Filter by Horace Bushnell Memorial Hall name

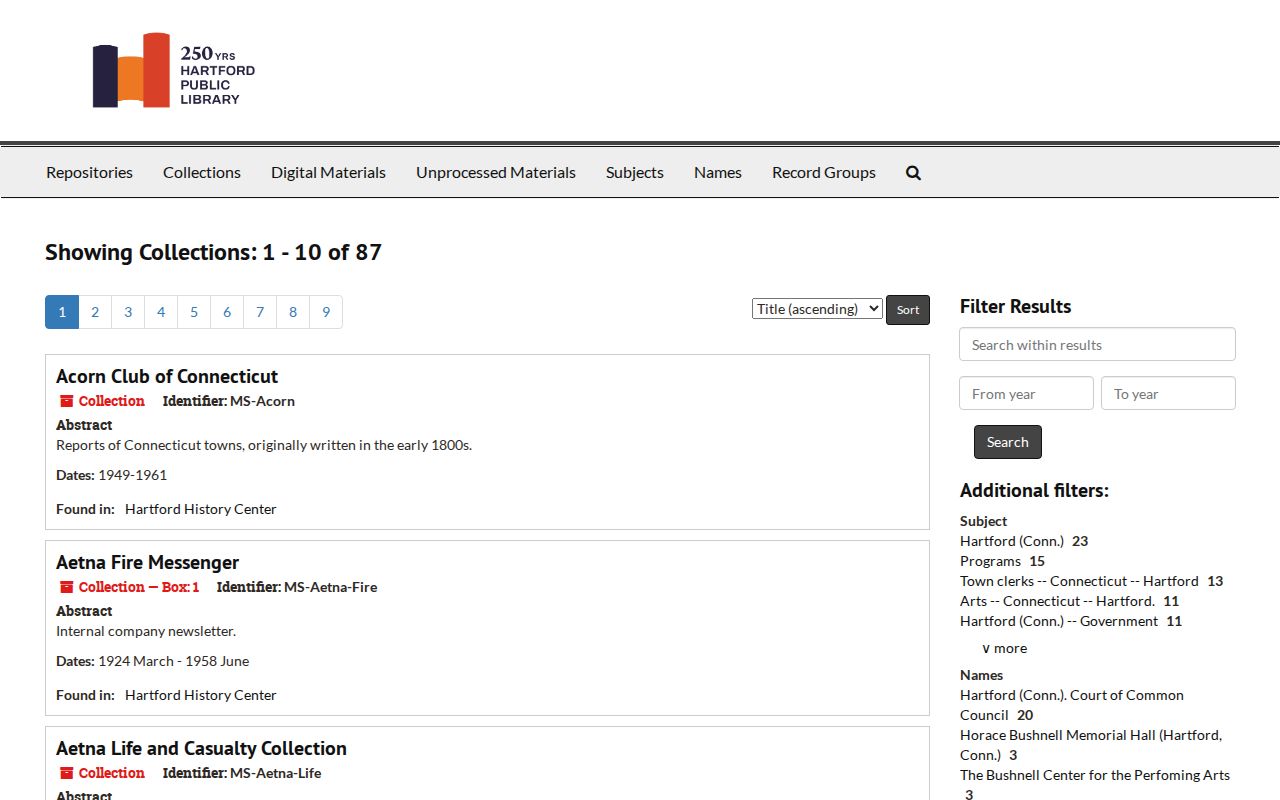click(x=1091, y=745)
